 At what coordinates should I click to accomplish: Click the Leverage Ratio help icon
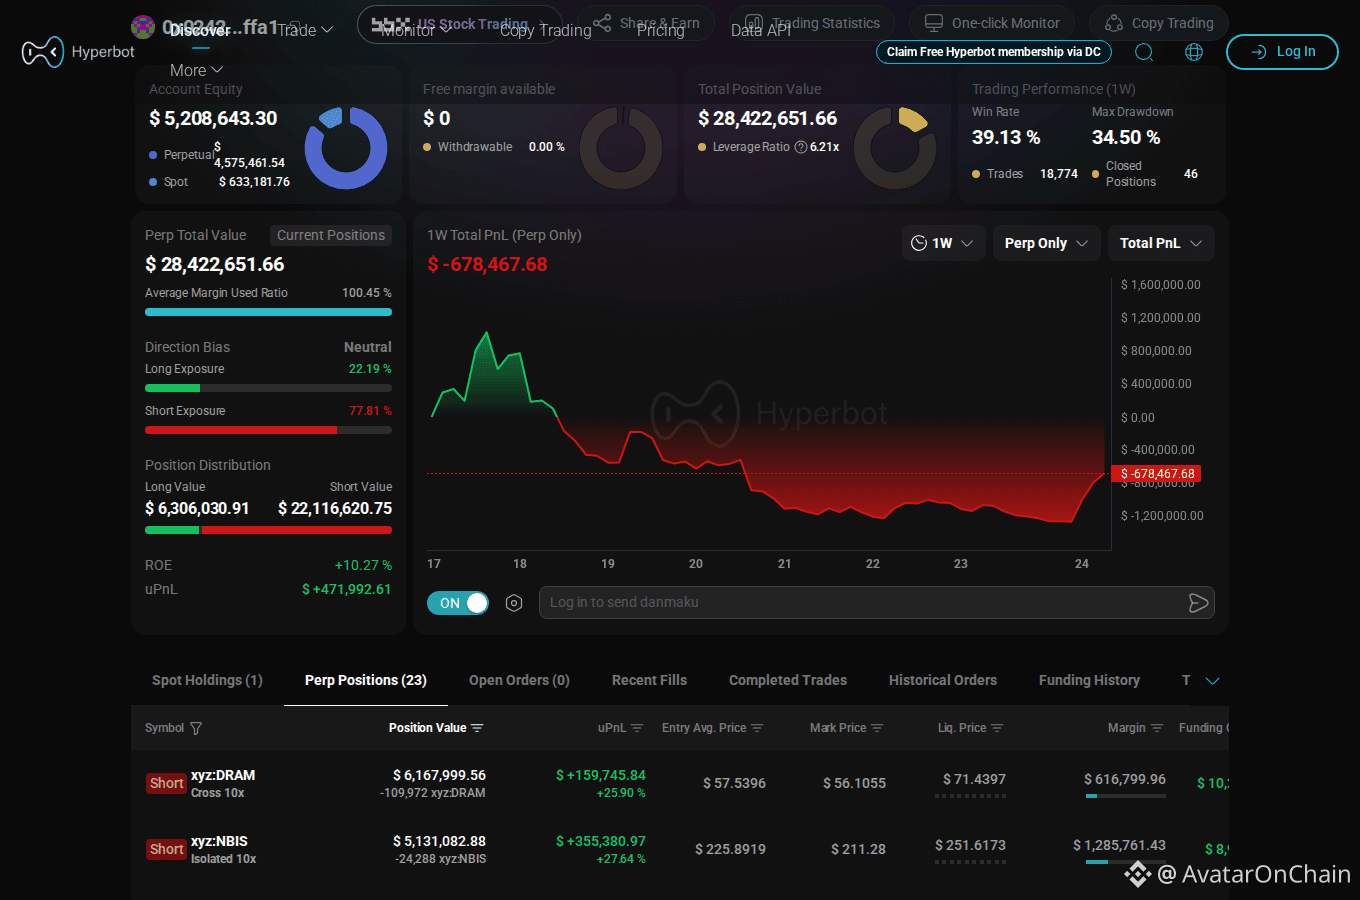pyautogui.click(x=801, y=147)
